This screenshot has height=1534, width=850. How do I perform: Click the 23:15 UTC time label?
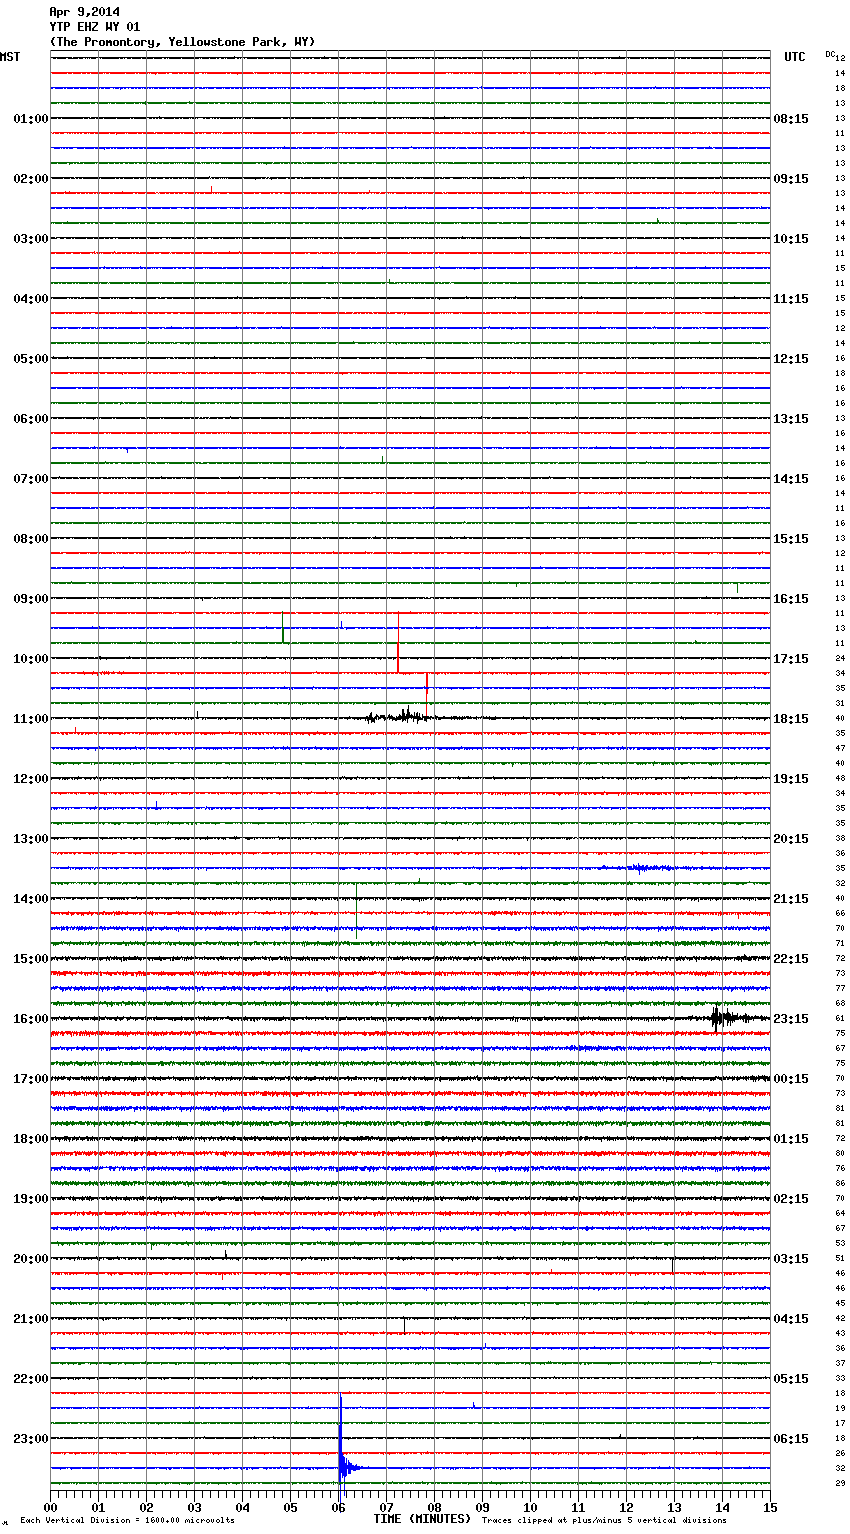click(x=791, y=1019)
